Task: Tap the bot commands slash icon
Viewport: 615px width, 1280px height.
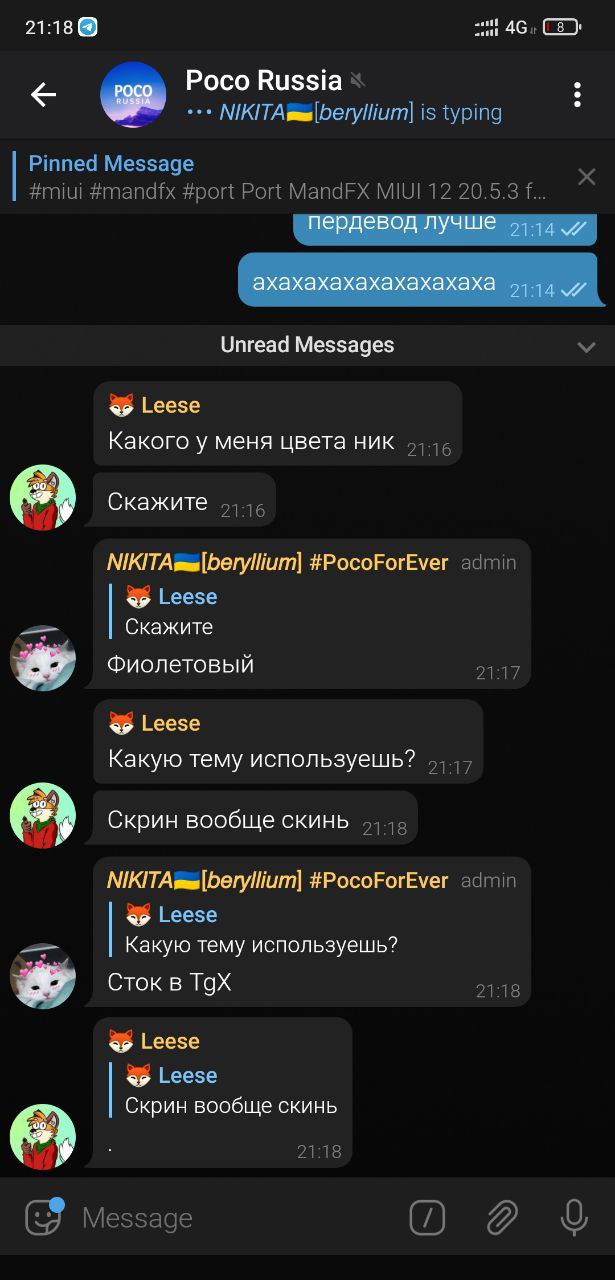Action: point(427,1218)
